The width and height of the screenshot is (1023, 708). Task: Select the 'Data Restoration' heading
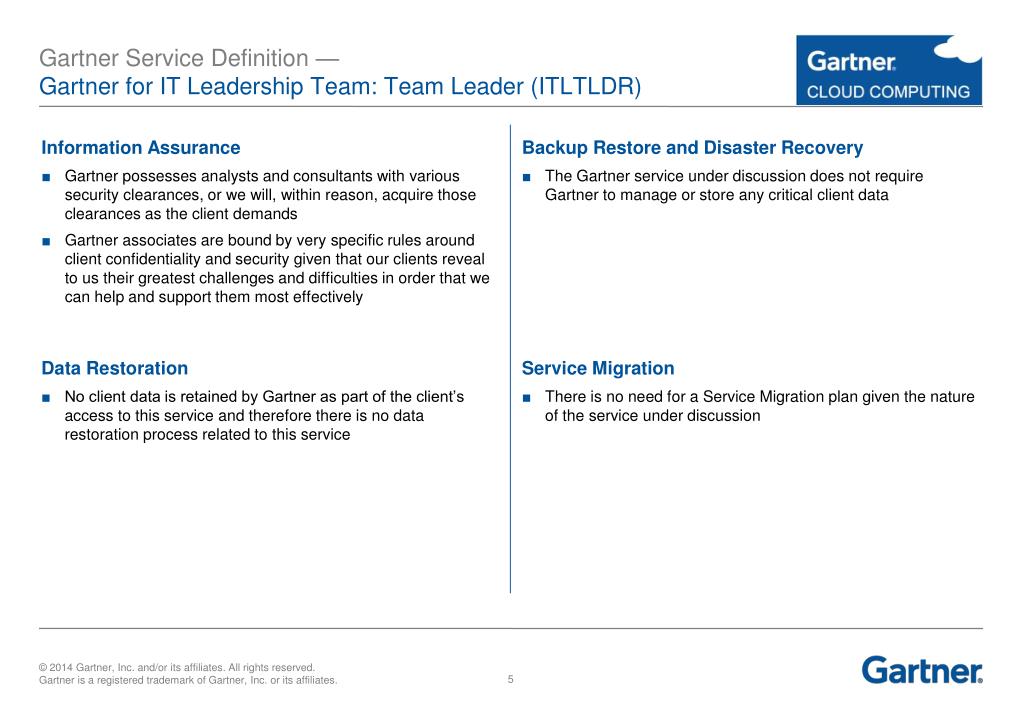click(115, 368)
